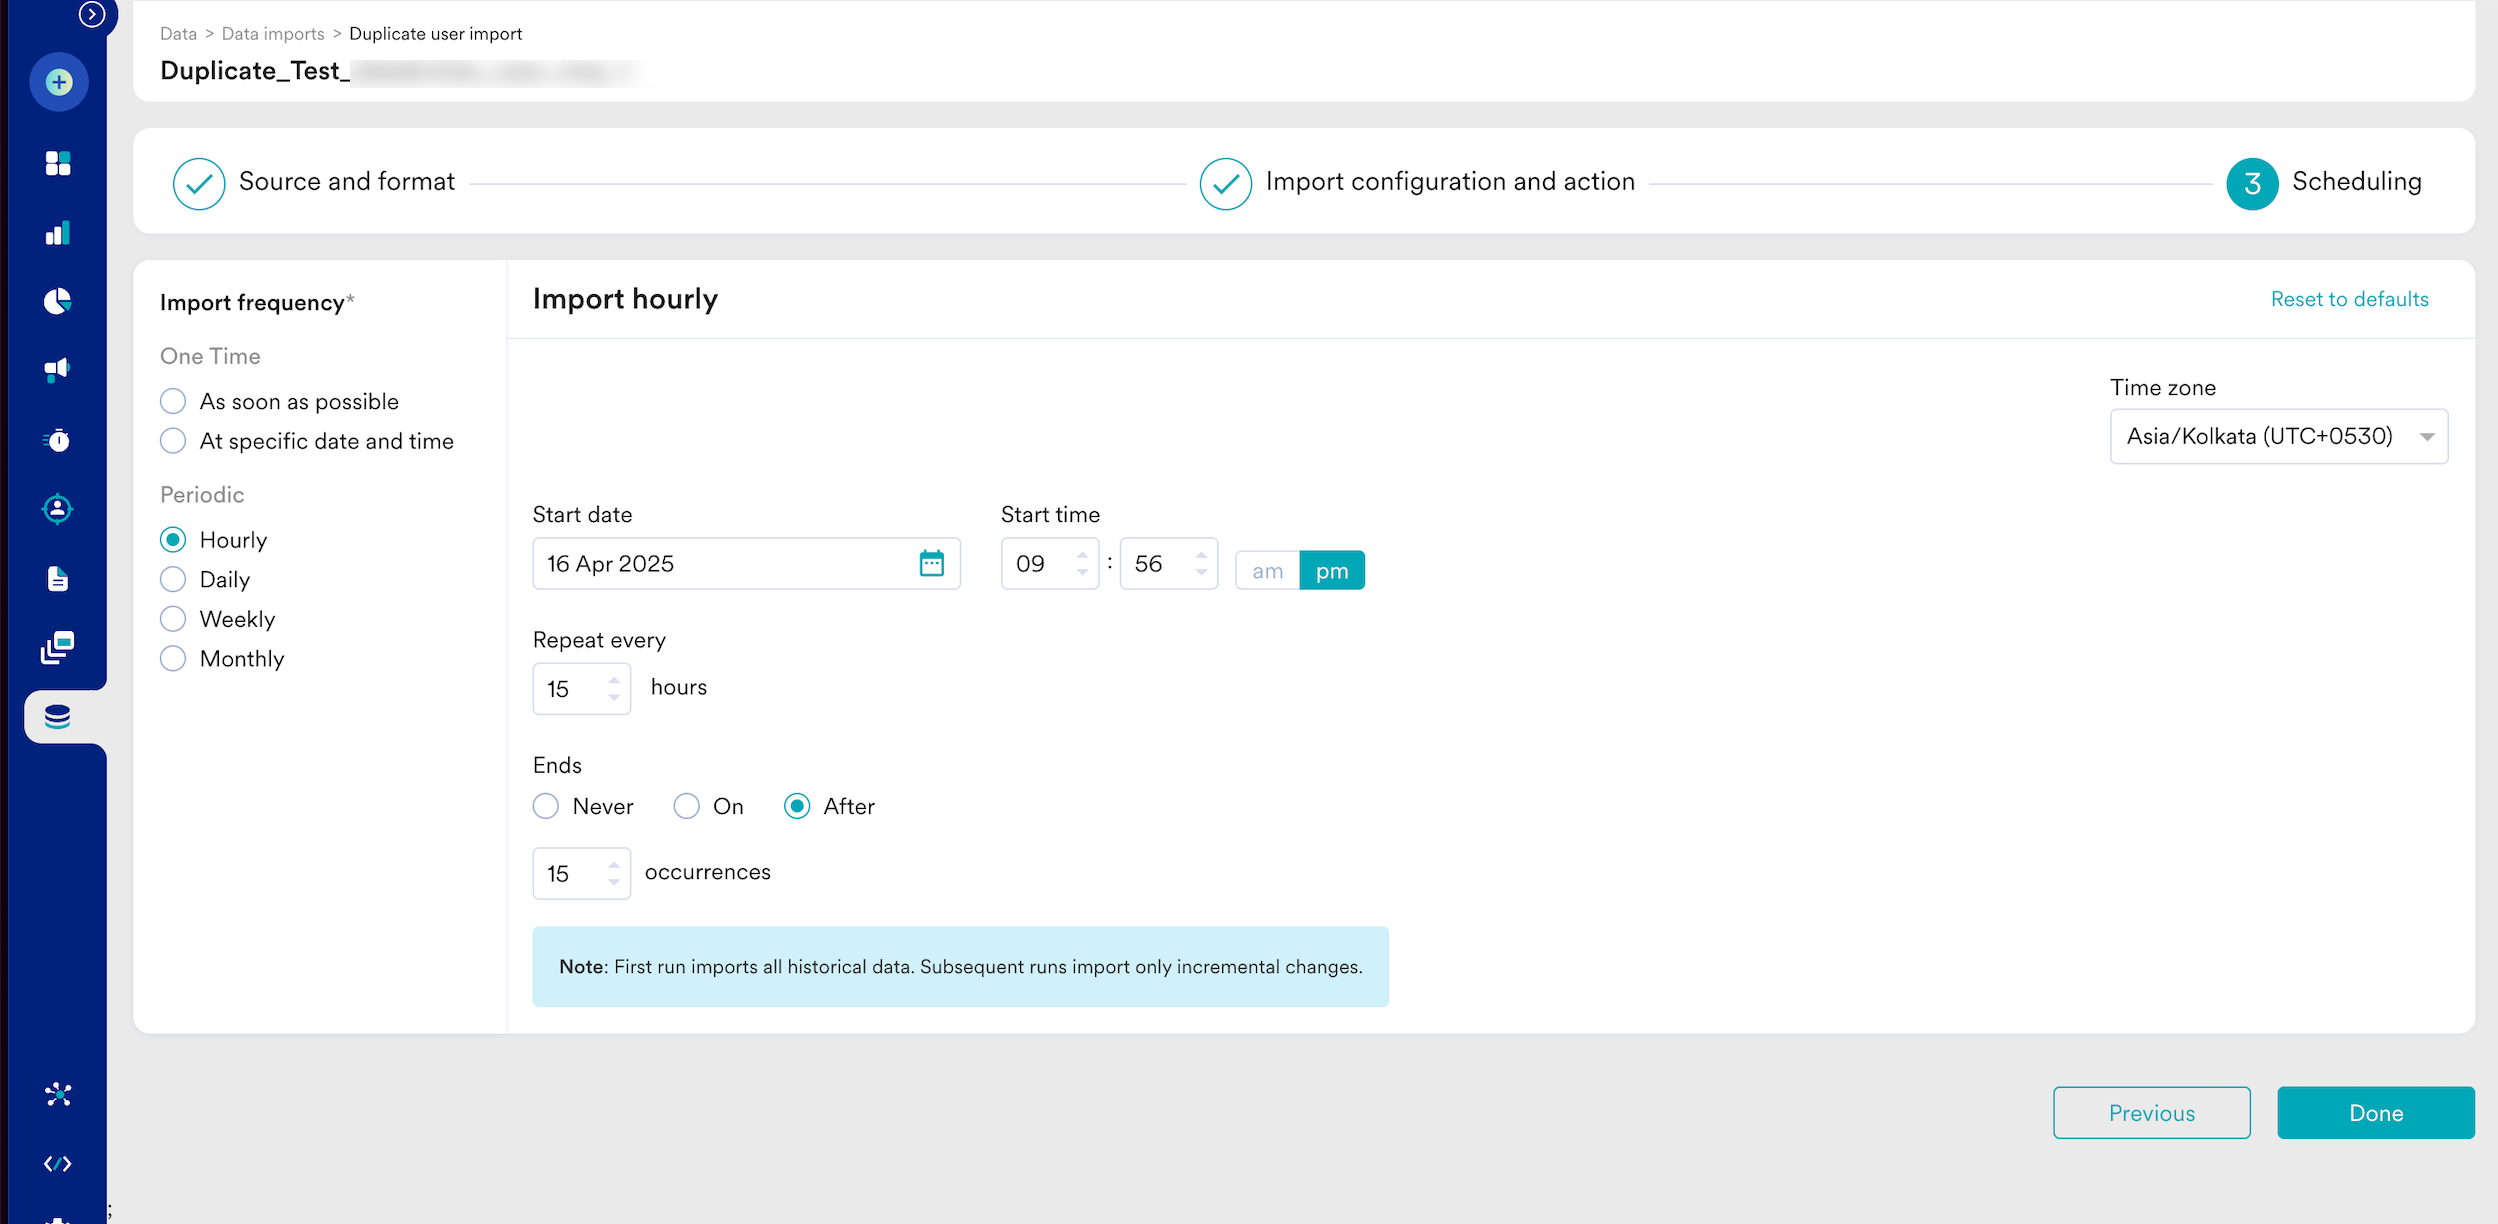This screenshot has width=2498, height=1224.
Task: Select As soon as possible option
Action: pyautogui.click(x=173, y=402)
